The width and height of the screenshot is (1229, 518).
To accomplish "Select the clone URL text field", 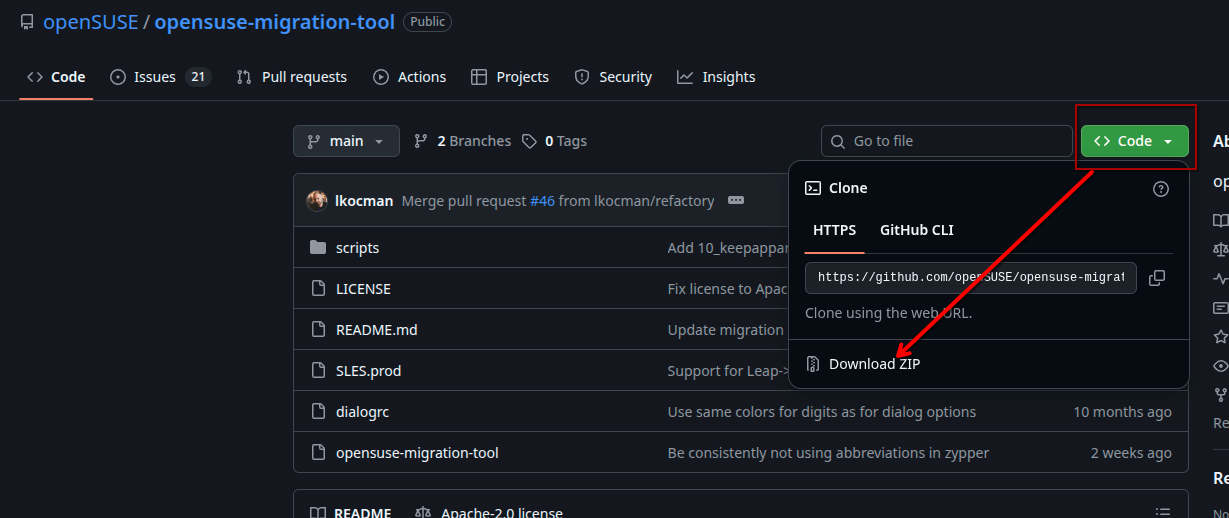I will coord(970,278).
